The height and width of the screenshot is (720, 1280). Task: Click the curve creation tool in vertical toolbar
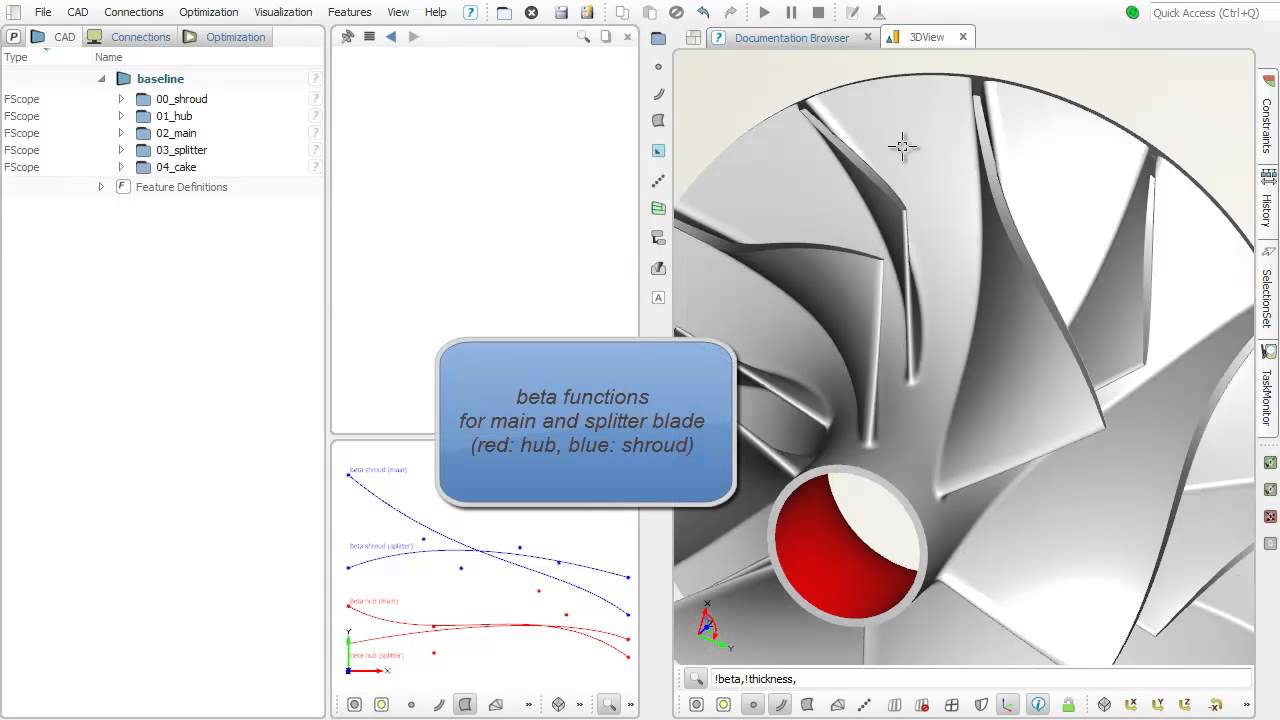[x=658, y=94]
